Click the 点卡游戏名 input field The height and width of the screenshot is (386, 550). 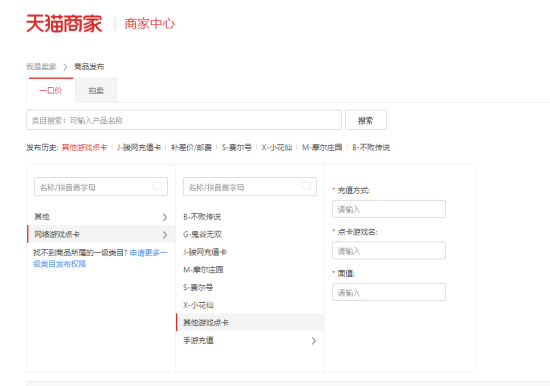(389, 251)
